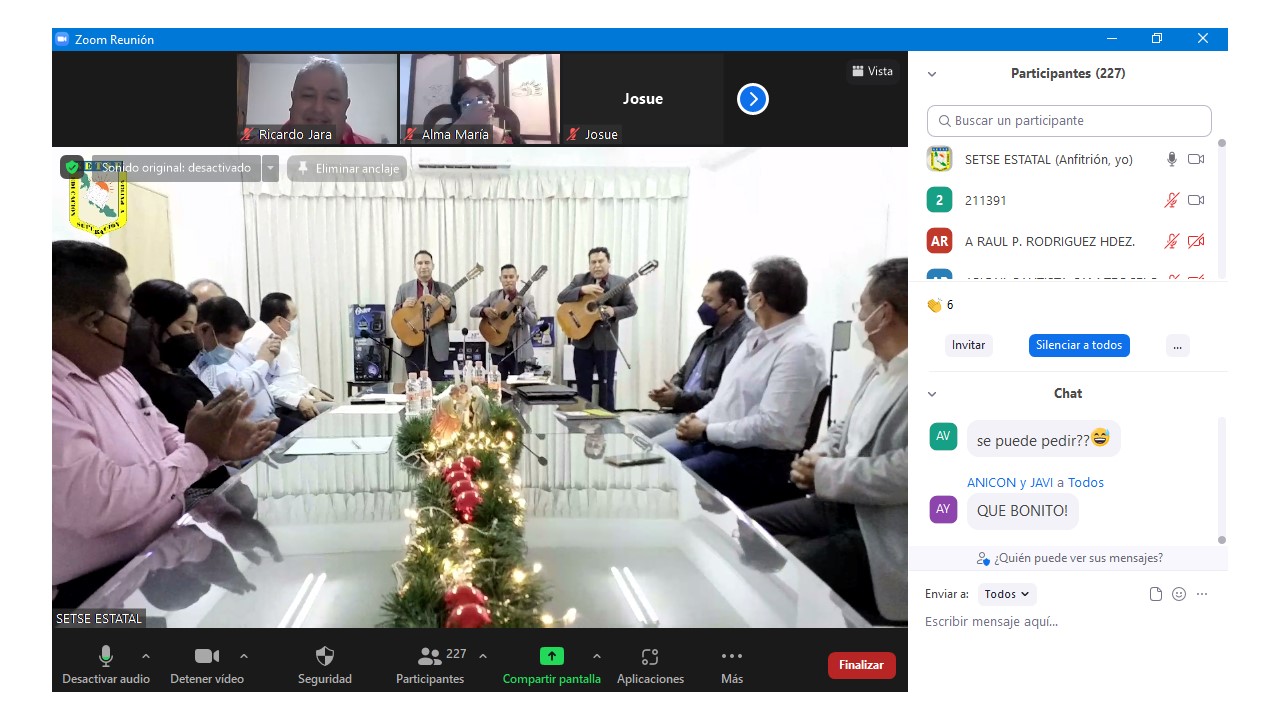Click sender name ANICON y JAVI
This screenshot has width=1280, height=720.
1010,482
